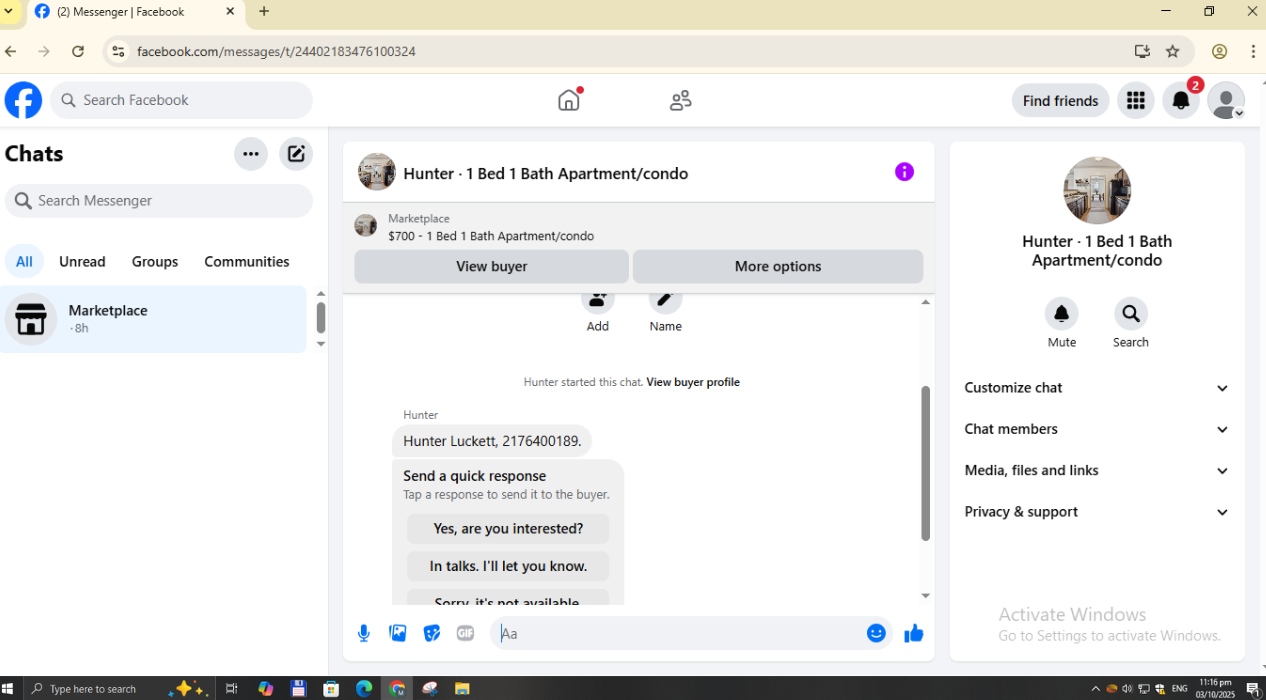Send quick response Yes, are you interested?
1266x700 pixels.
508,528
